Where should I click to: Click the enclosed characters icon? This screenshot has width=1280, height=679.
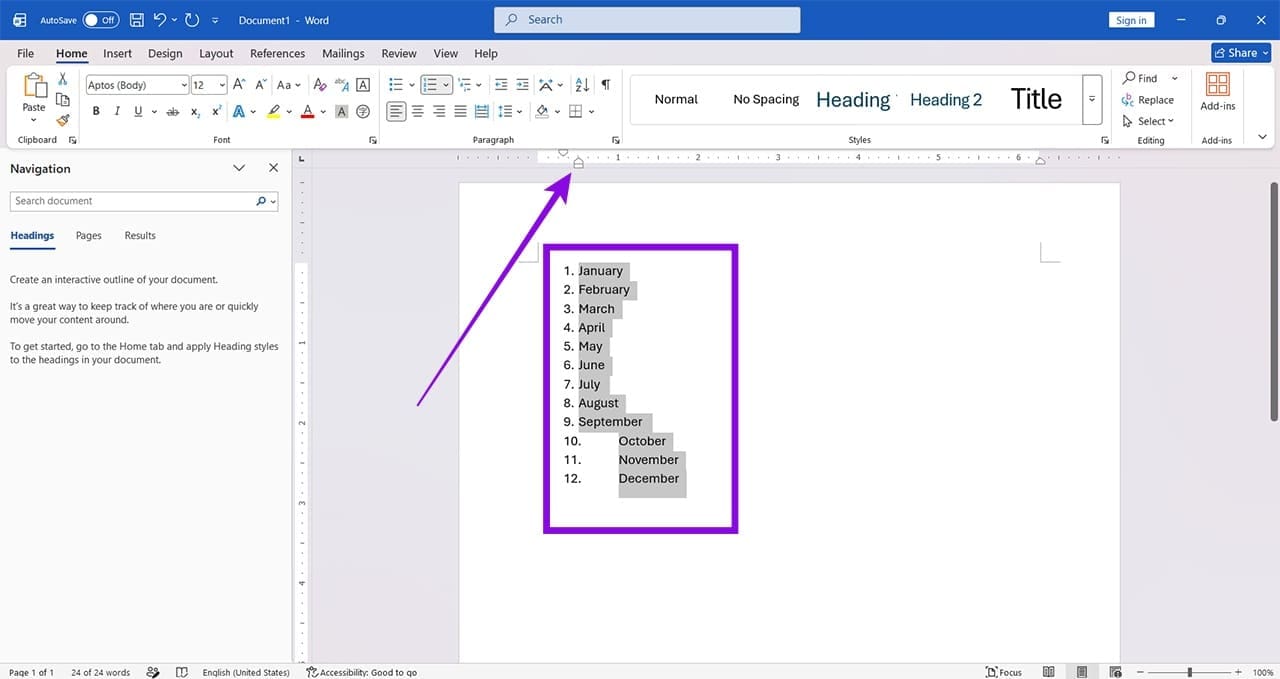[x=363, y=112]
